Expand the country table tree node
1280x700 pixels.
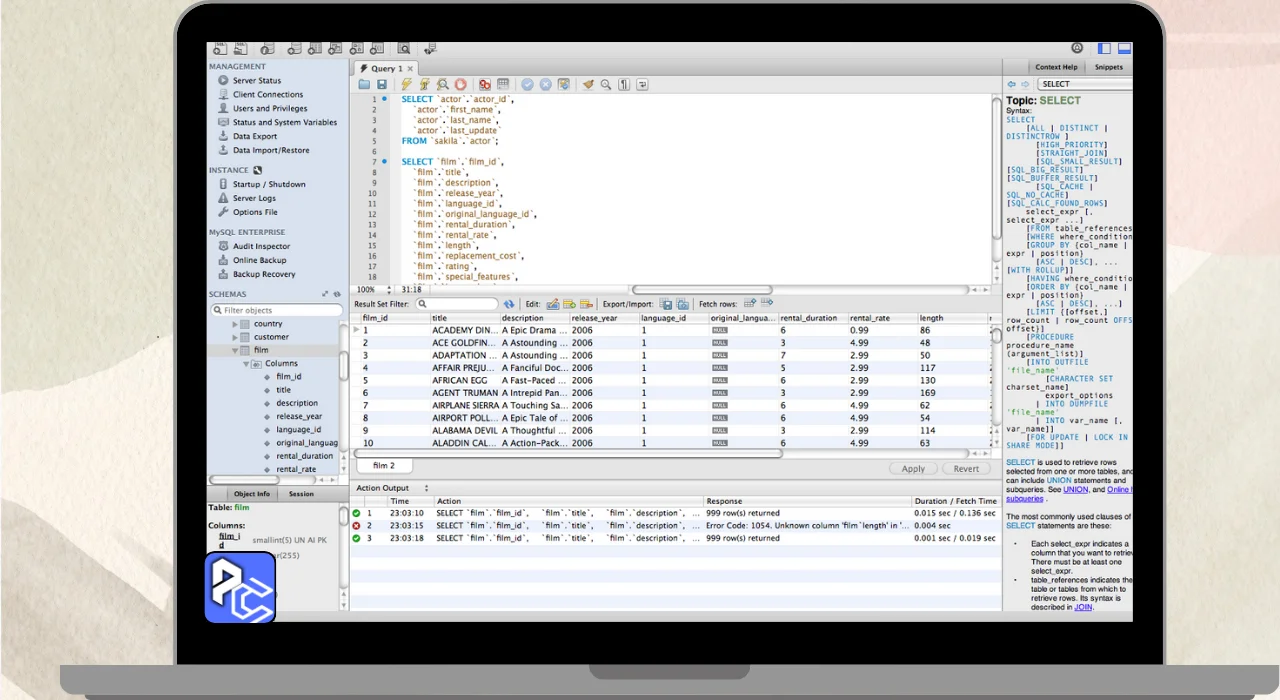click(x=236, y=324)
